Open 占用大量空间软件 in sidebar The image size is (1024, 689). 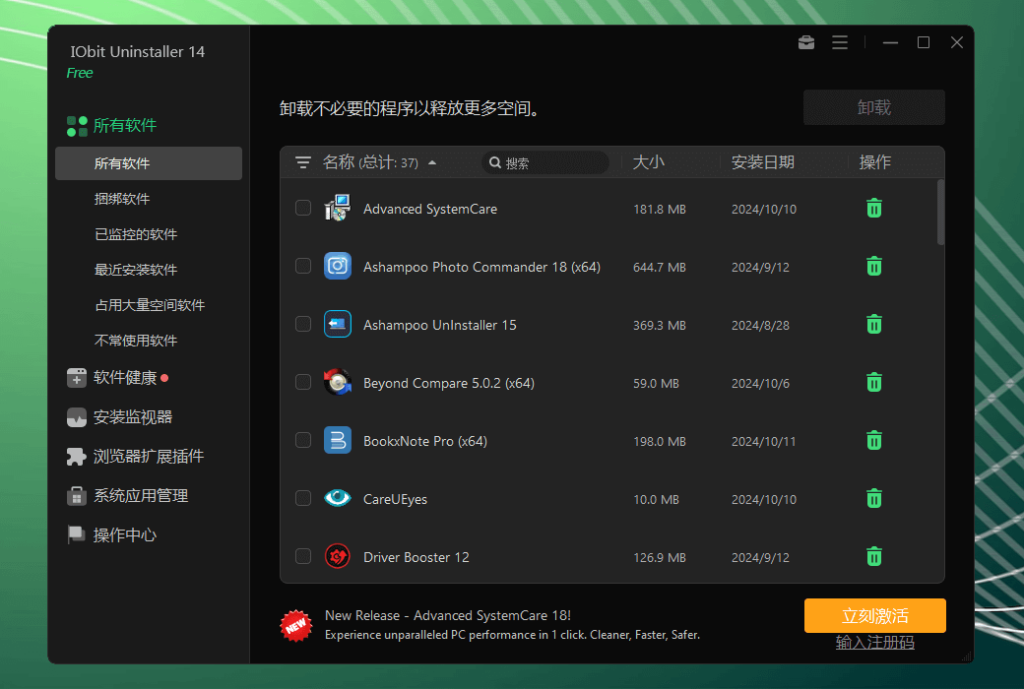point(150,305)
